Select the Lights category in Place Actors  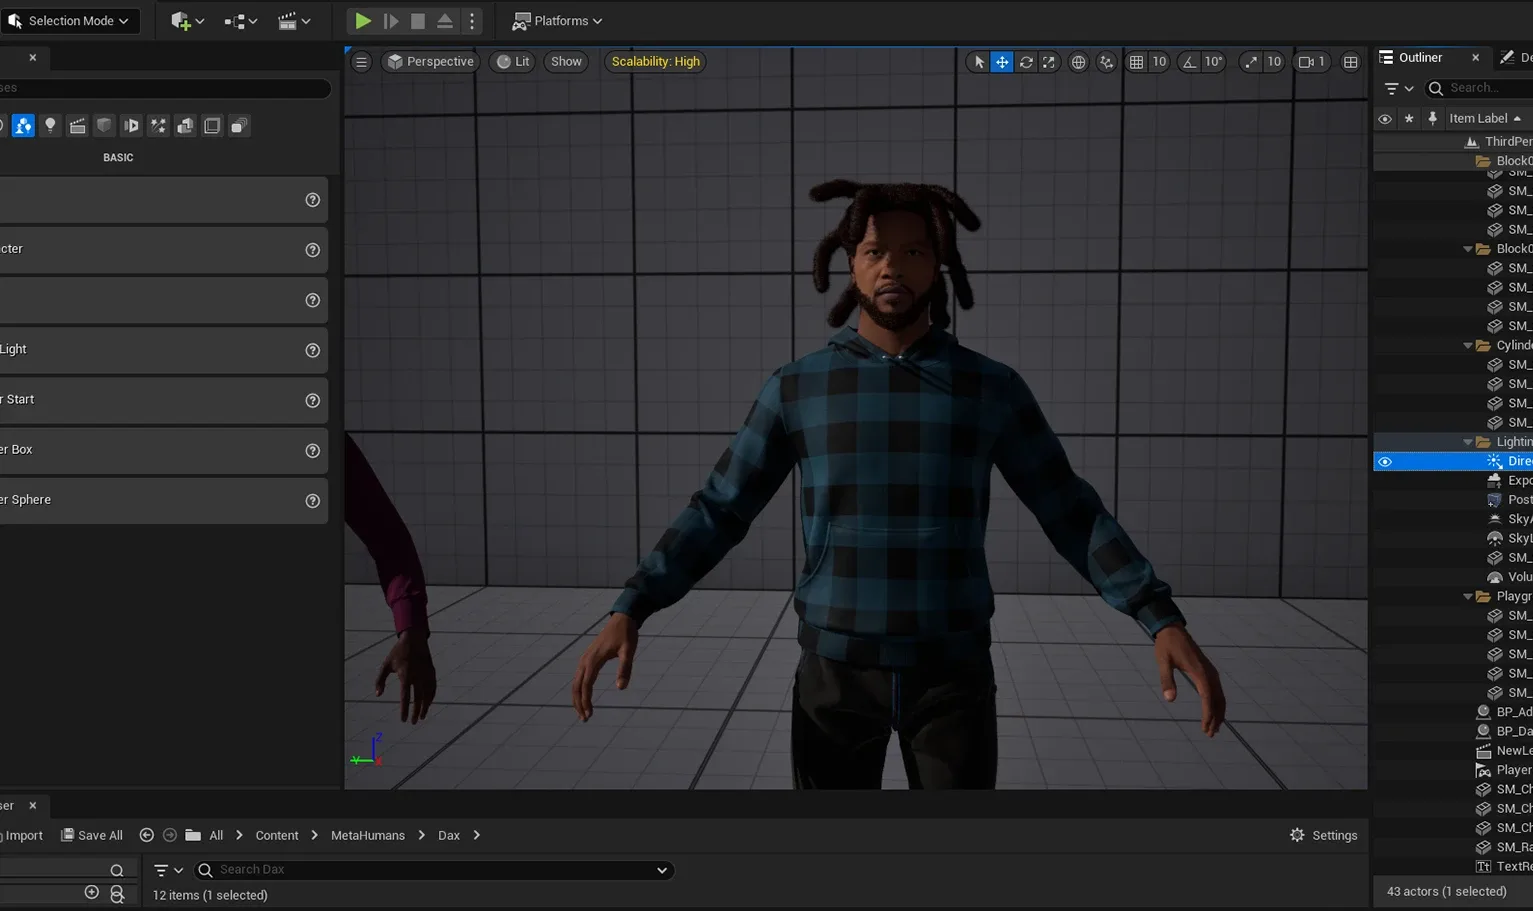click(50, 125)
